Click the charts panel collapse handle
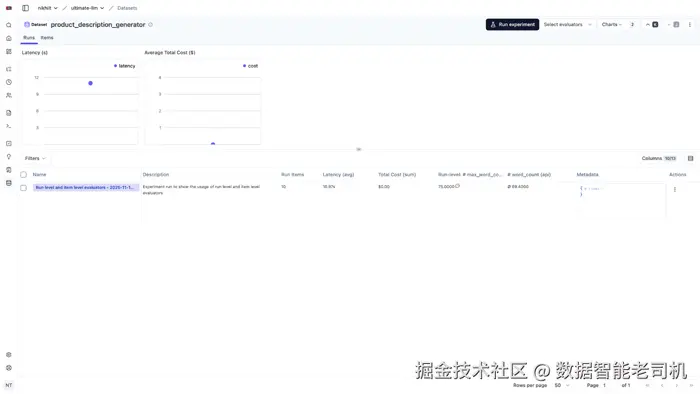700x394 pixels. 358,149
